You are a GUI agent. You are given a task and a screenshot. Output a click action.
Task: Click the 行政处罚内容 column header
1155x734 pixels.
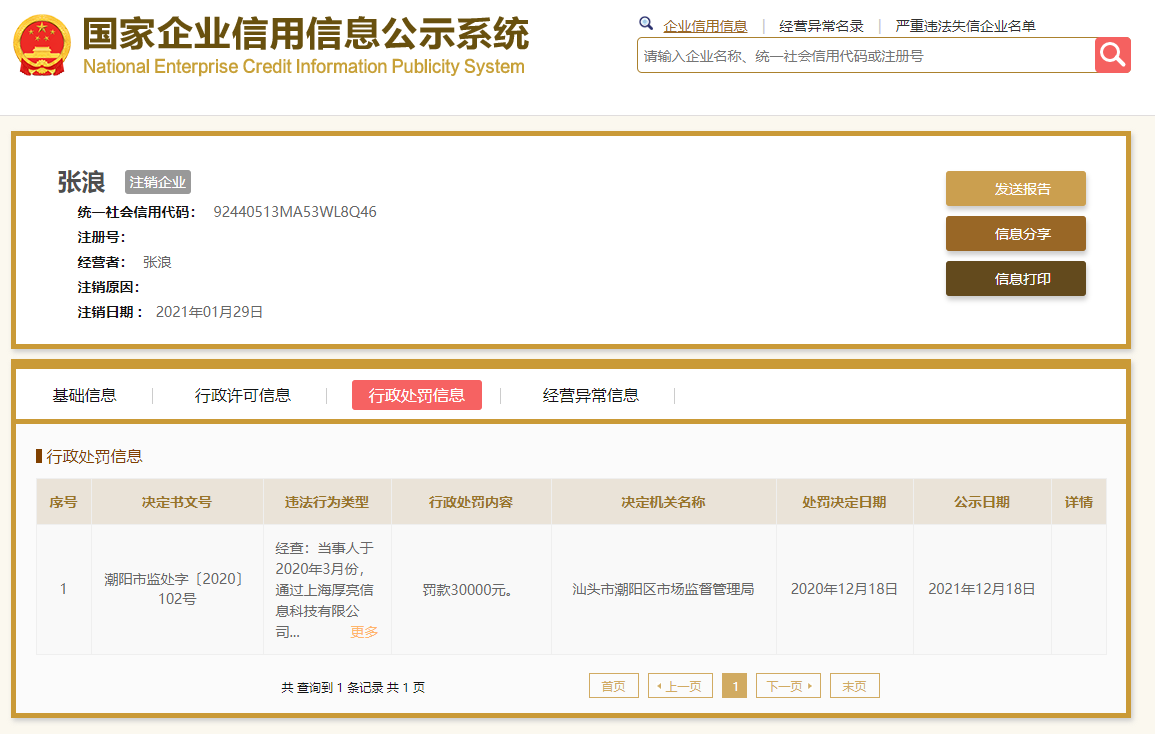point(471,502)
